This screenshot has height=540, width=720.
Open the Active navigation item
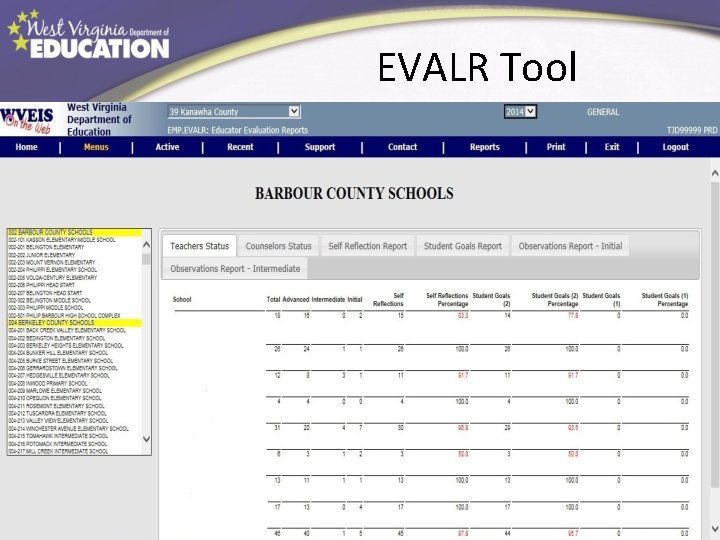[167, 147]
